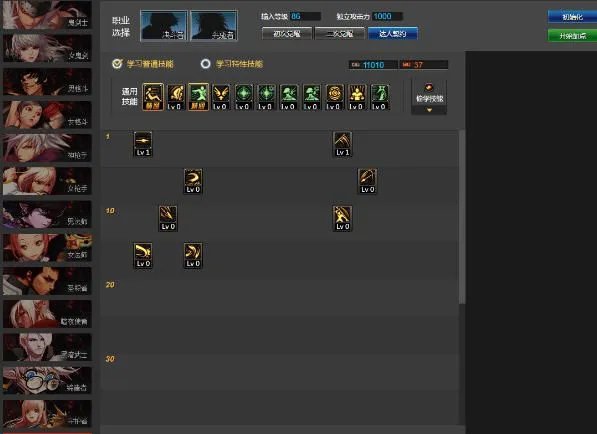Select the golden circular target general skill icon
This screenshot has width=597, height=434.
pyautogui.click(x=335, y=97)
